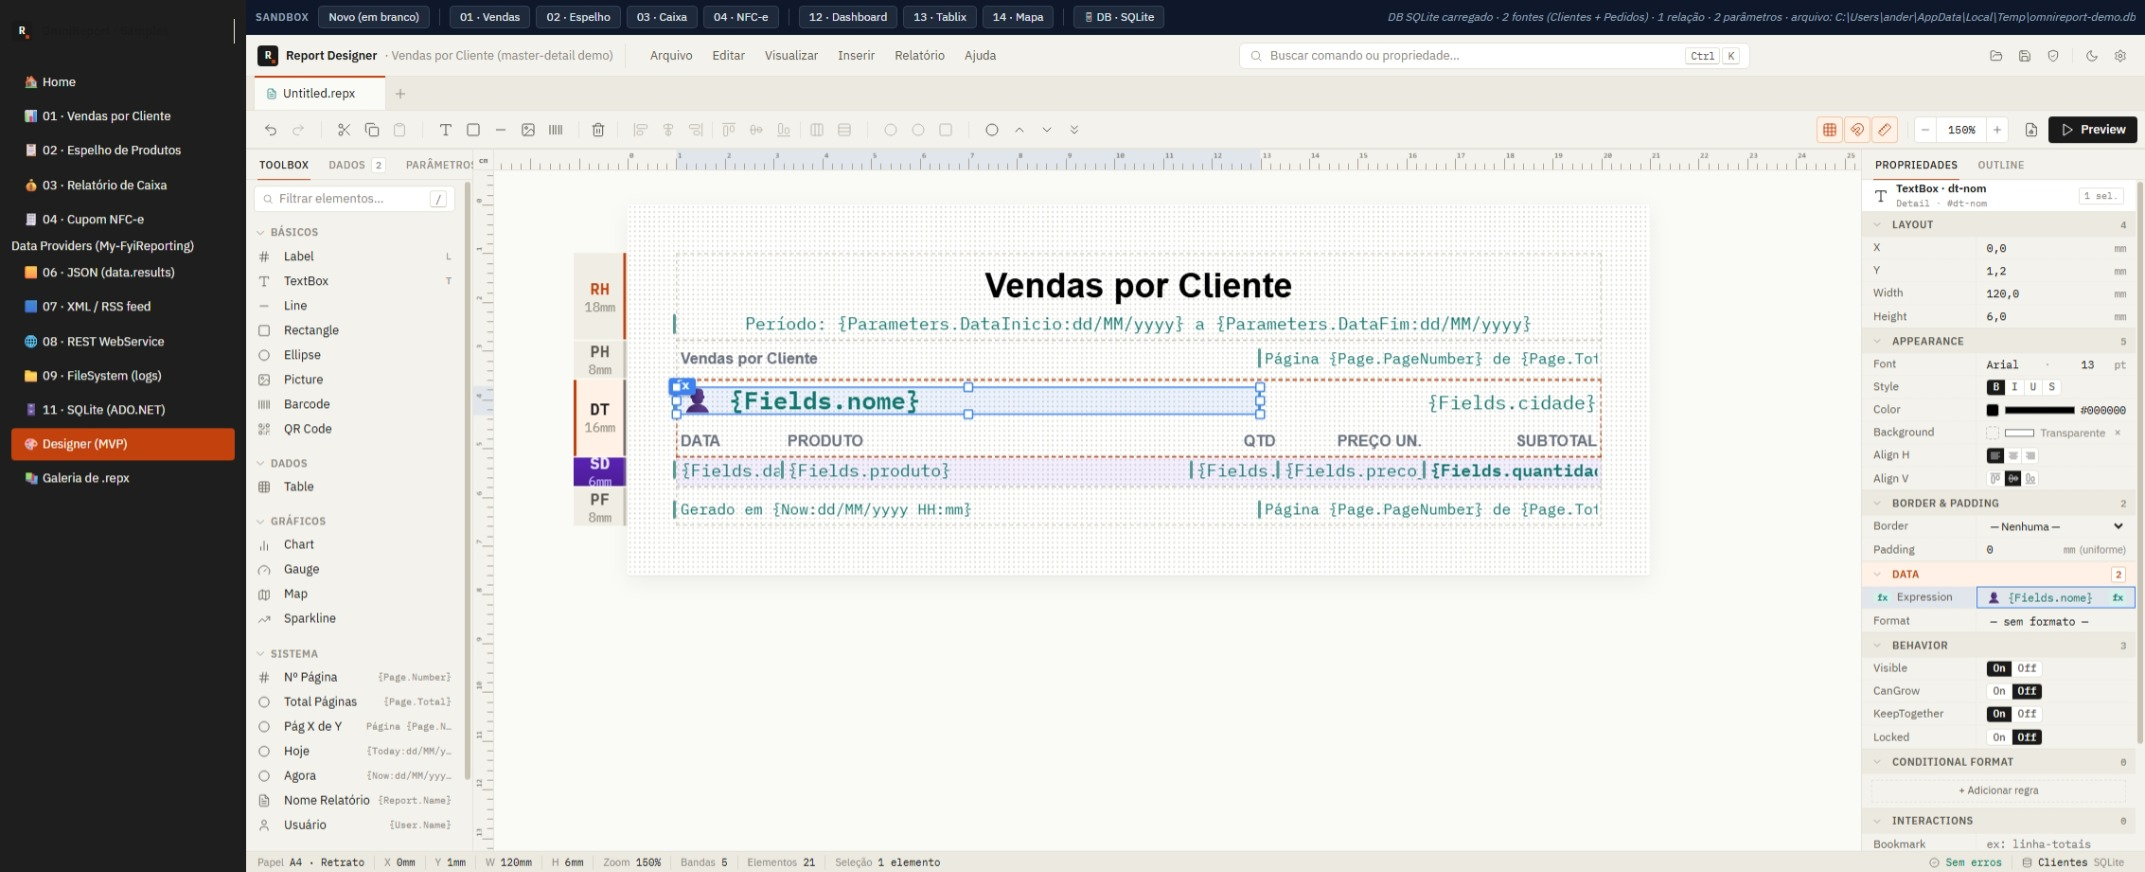Select the Barcode insert tool in toolbar
This screenshot has width=2145, height=872.
coord(556,130)
